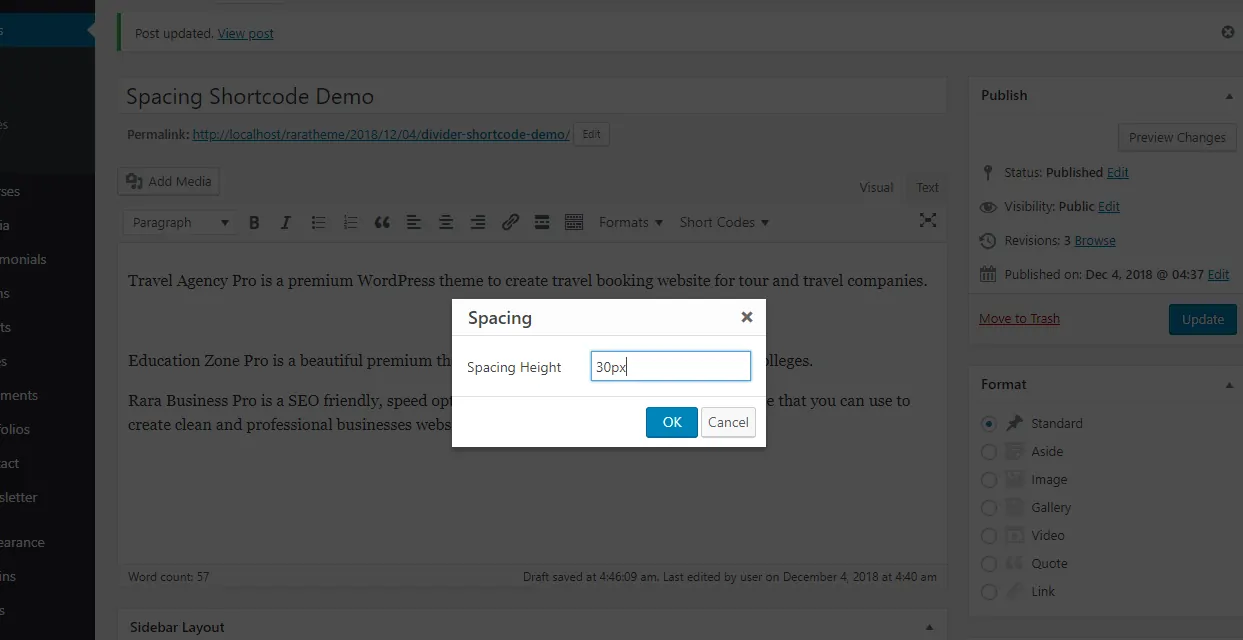
Task: Browse post revisions
Action: point(1095,240)
